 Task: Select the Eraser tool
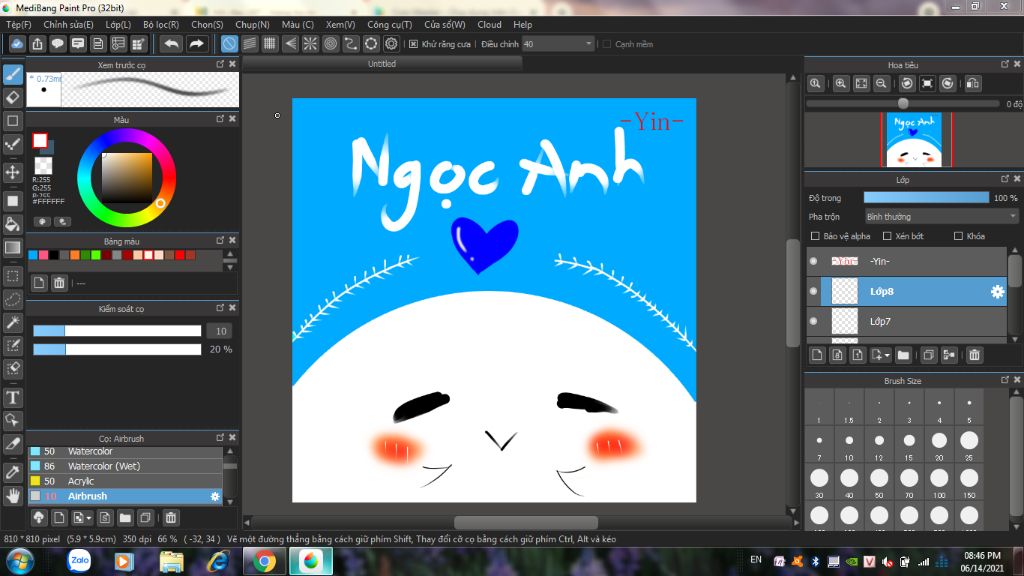(12, 97)
